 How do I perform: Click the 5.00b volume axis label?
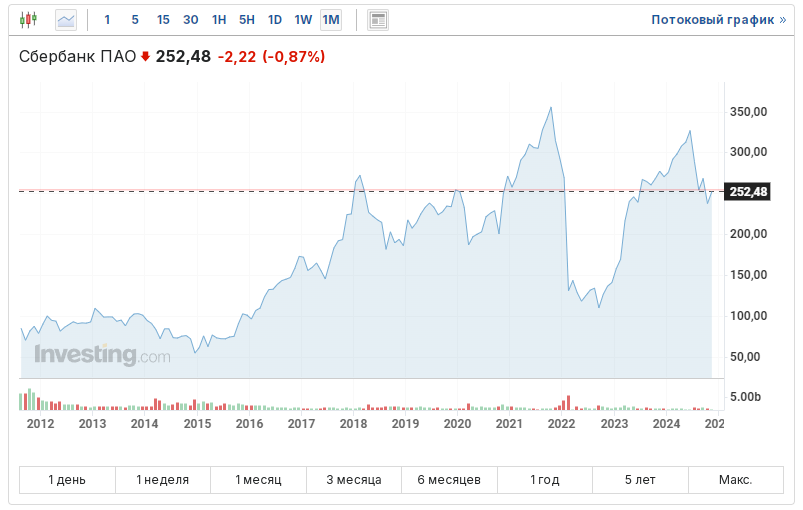[745, 397]
